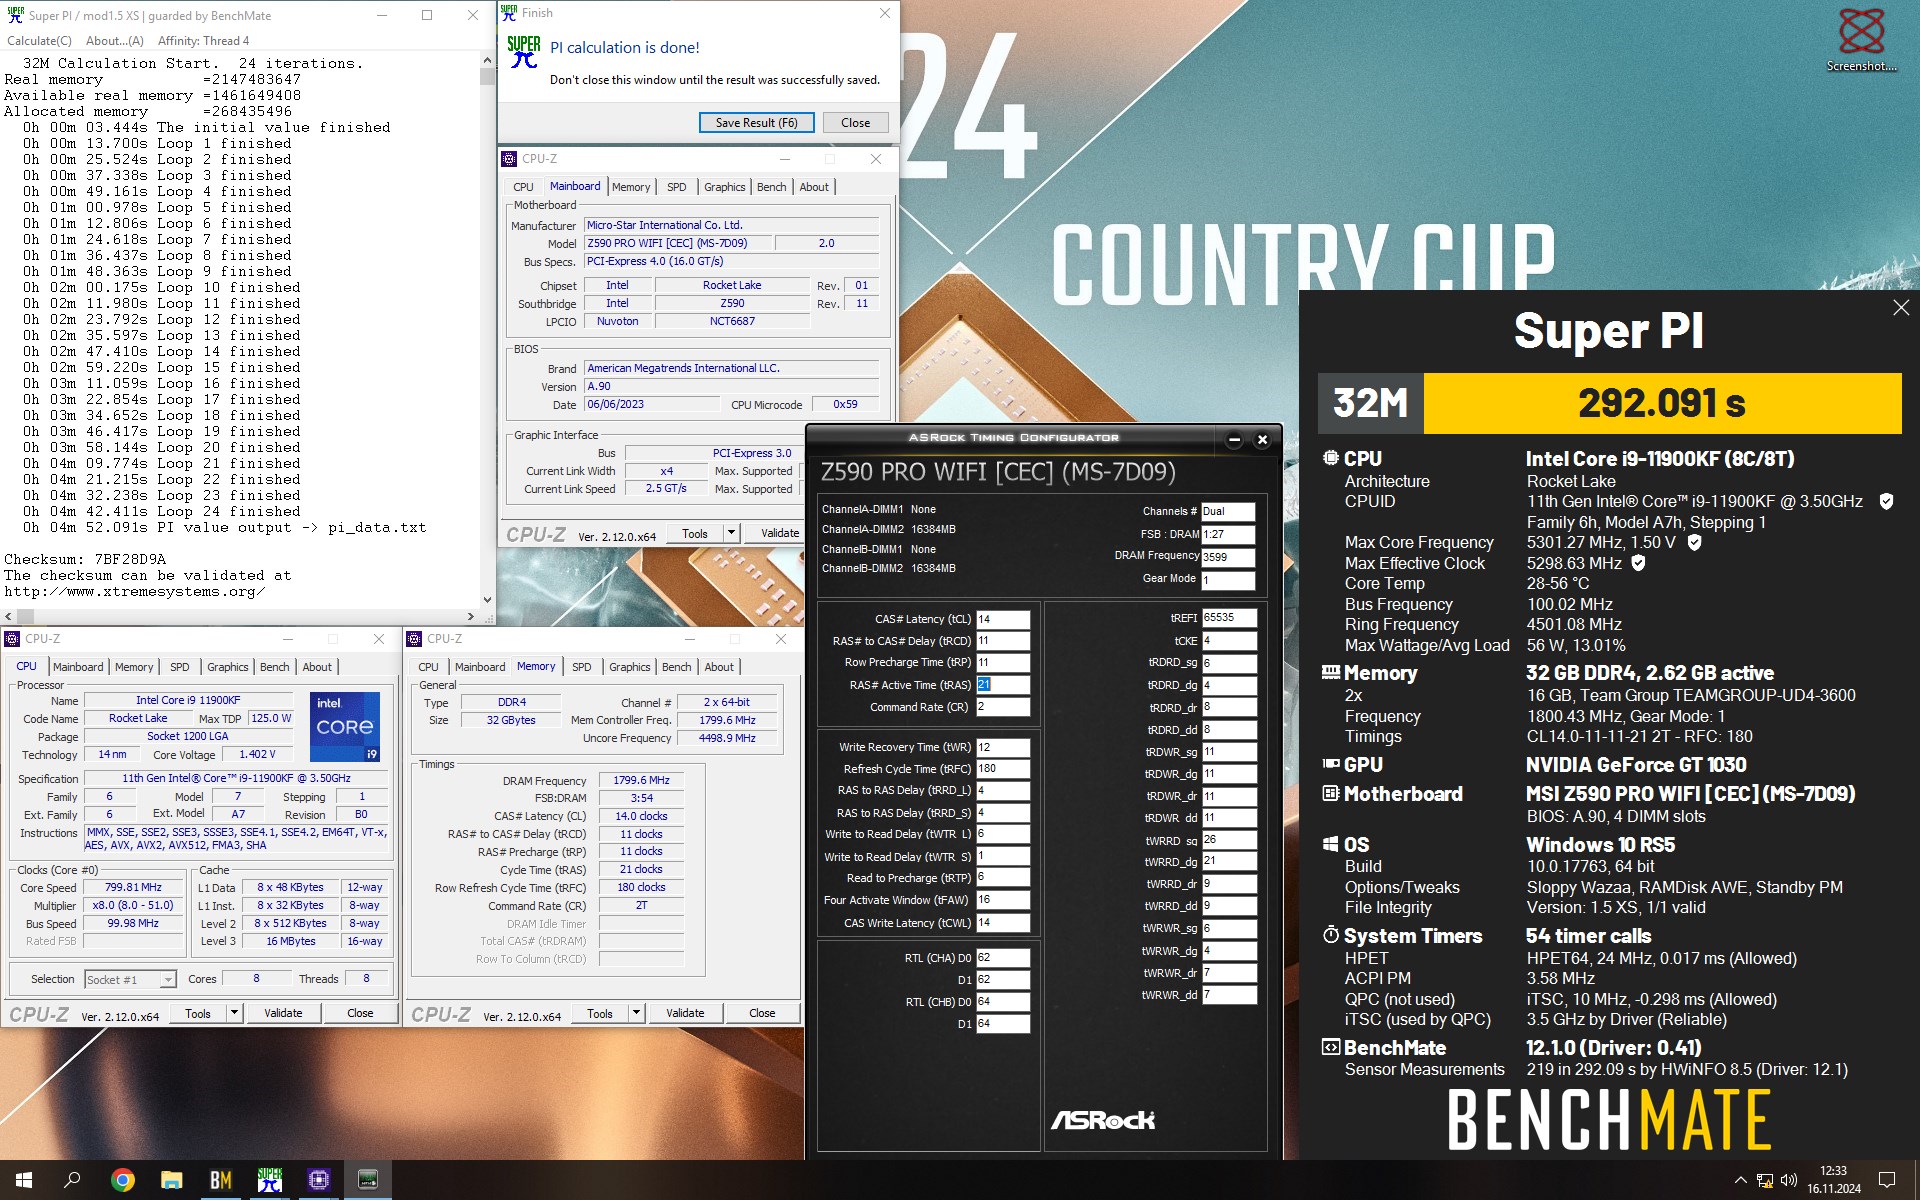Show hidden system tray icons
The width and height of the screenshot is (1920, 1200).
(x=1740, y=1180)
